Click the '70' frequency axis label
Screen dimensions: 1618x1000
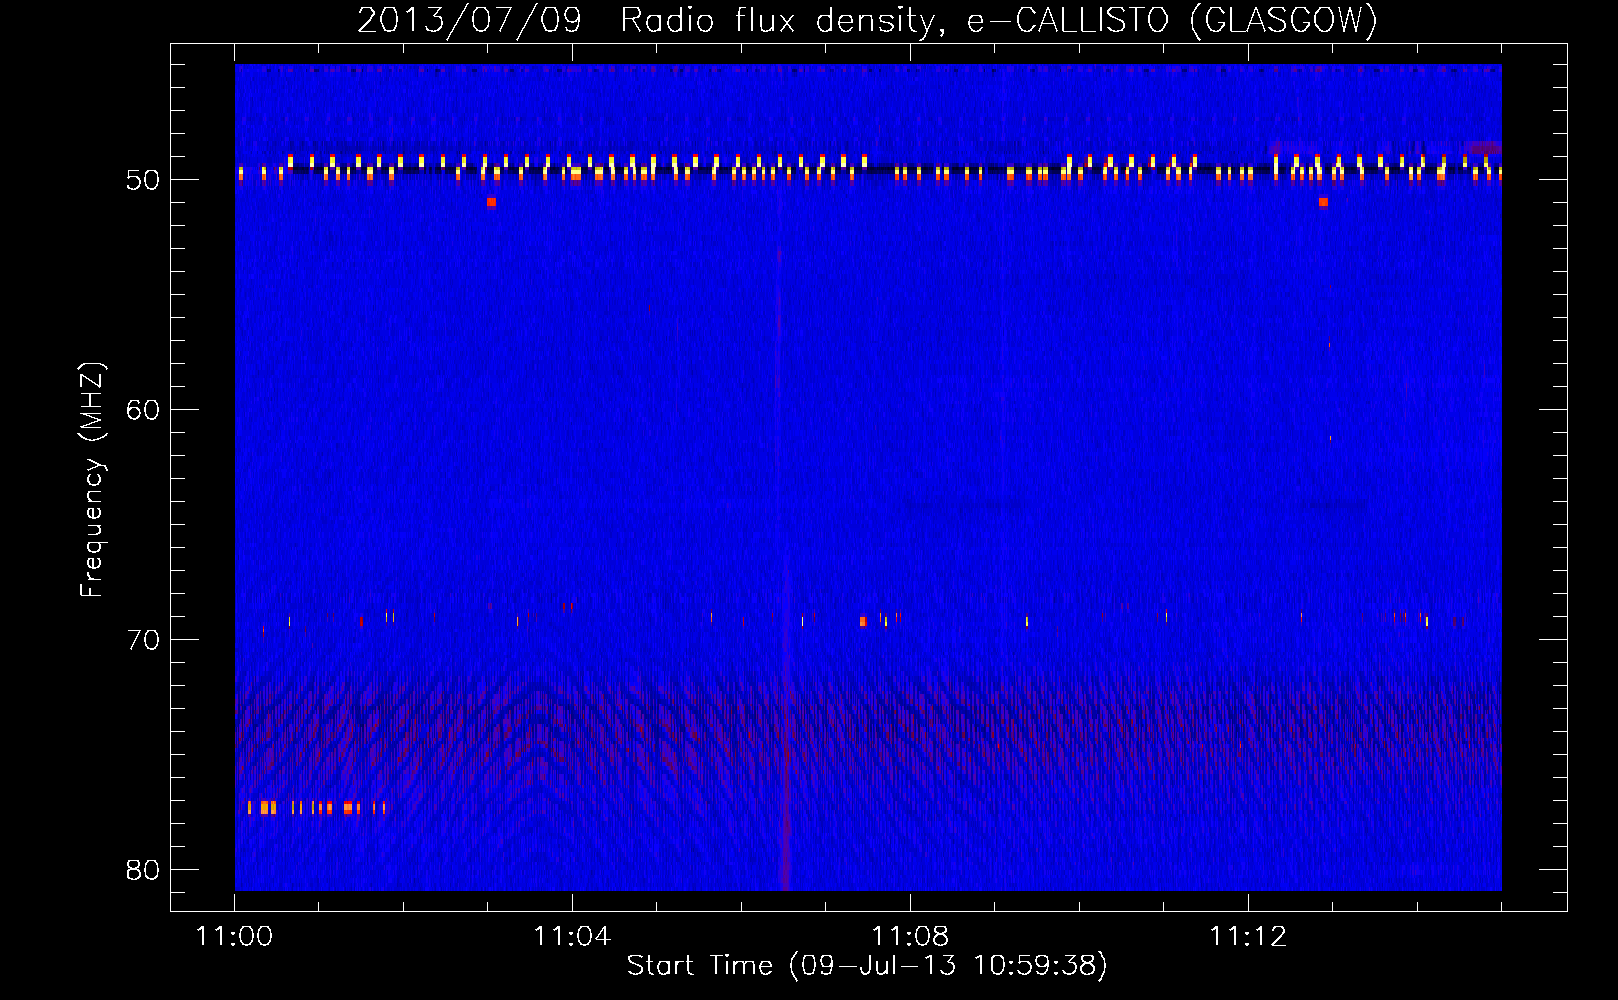click(x=143, y=640)
